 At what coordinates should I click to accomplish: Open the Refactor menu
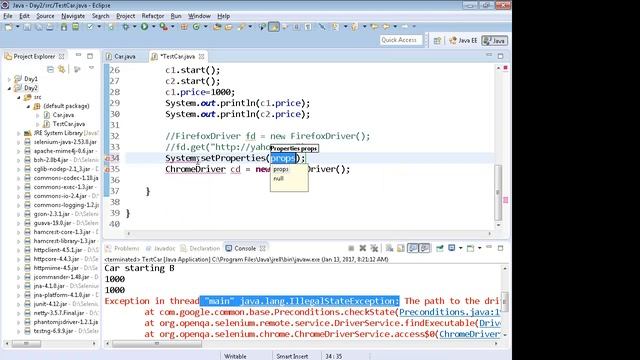coord(153,16)
